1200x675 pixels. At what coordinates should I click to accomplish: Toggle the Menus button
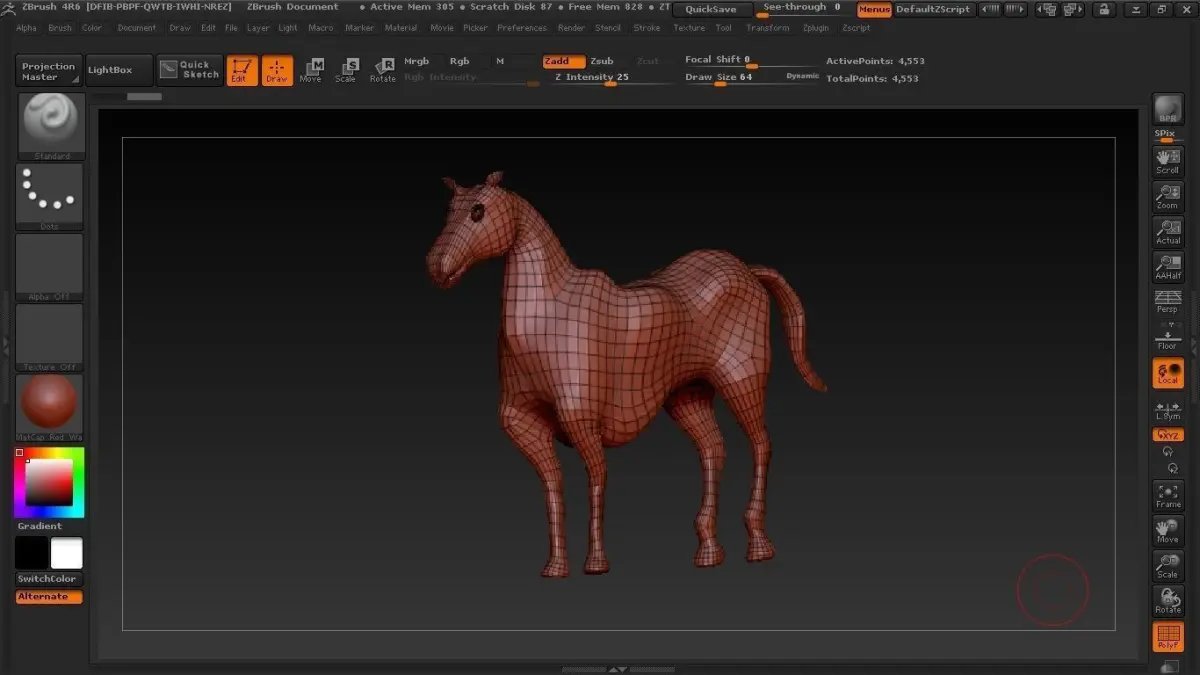[x=874, y=9]
